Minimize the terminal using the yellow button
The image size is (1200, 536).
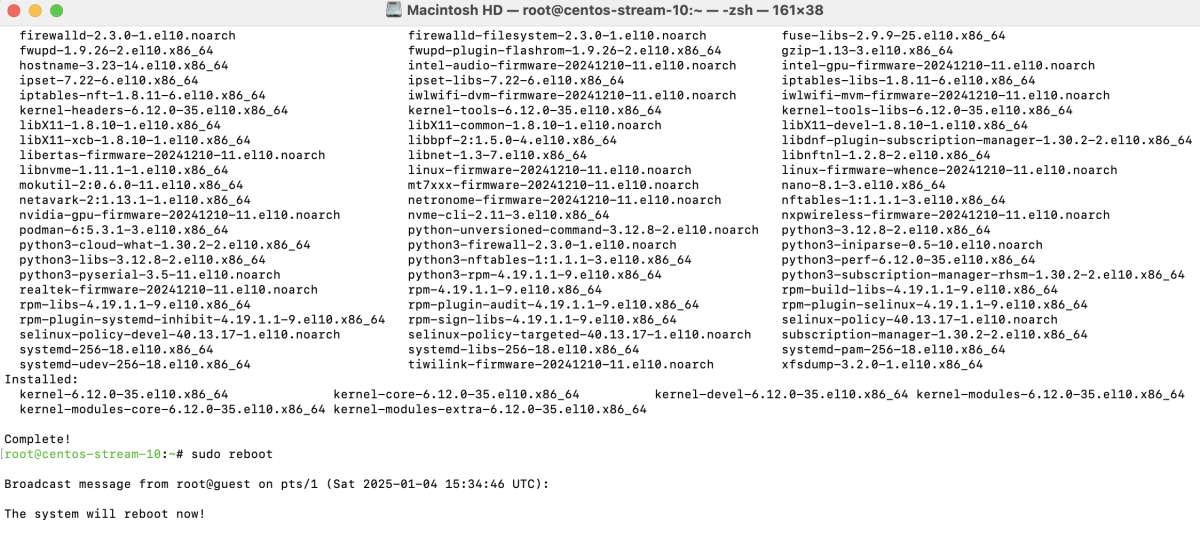tap(33, 10)
